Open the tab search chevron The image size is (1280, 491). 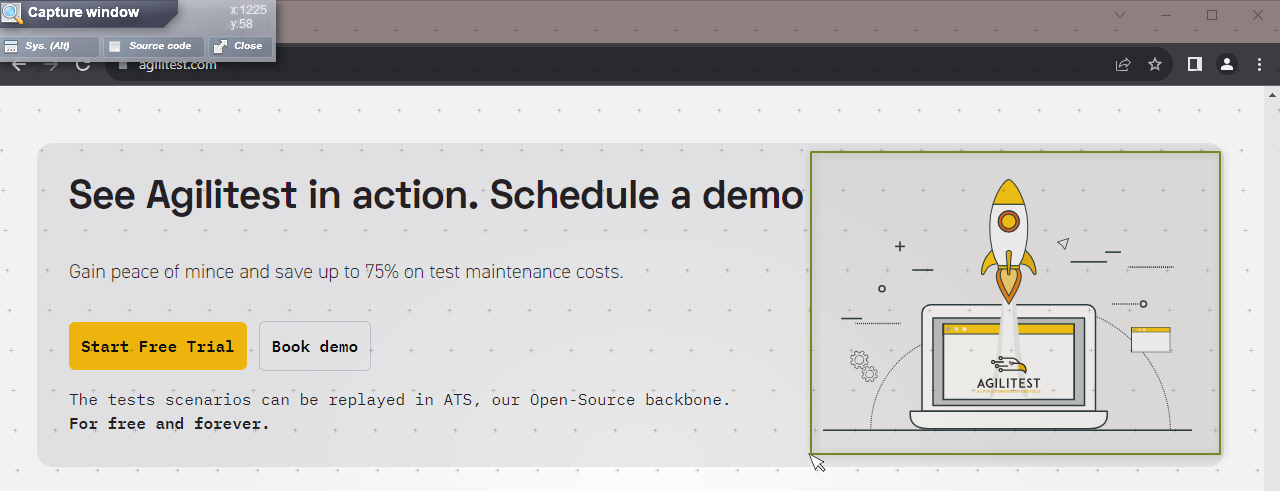1119,15
